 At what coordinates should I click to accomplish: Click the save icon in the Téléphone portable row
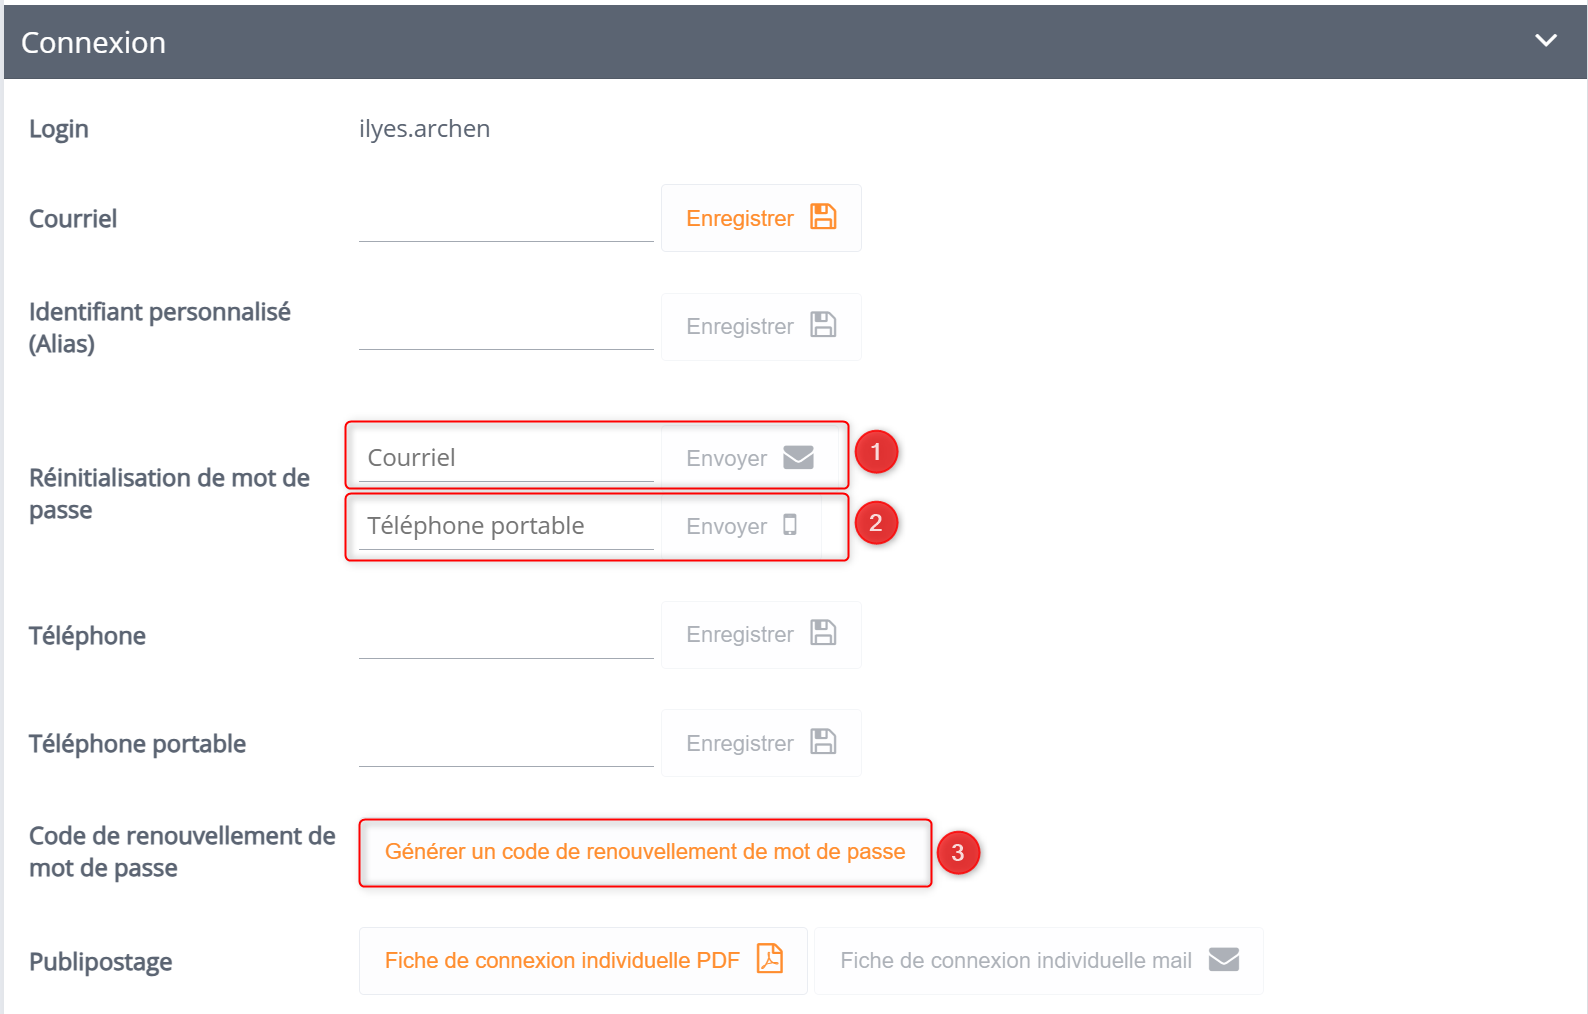tap(823, 742)
